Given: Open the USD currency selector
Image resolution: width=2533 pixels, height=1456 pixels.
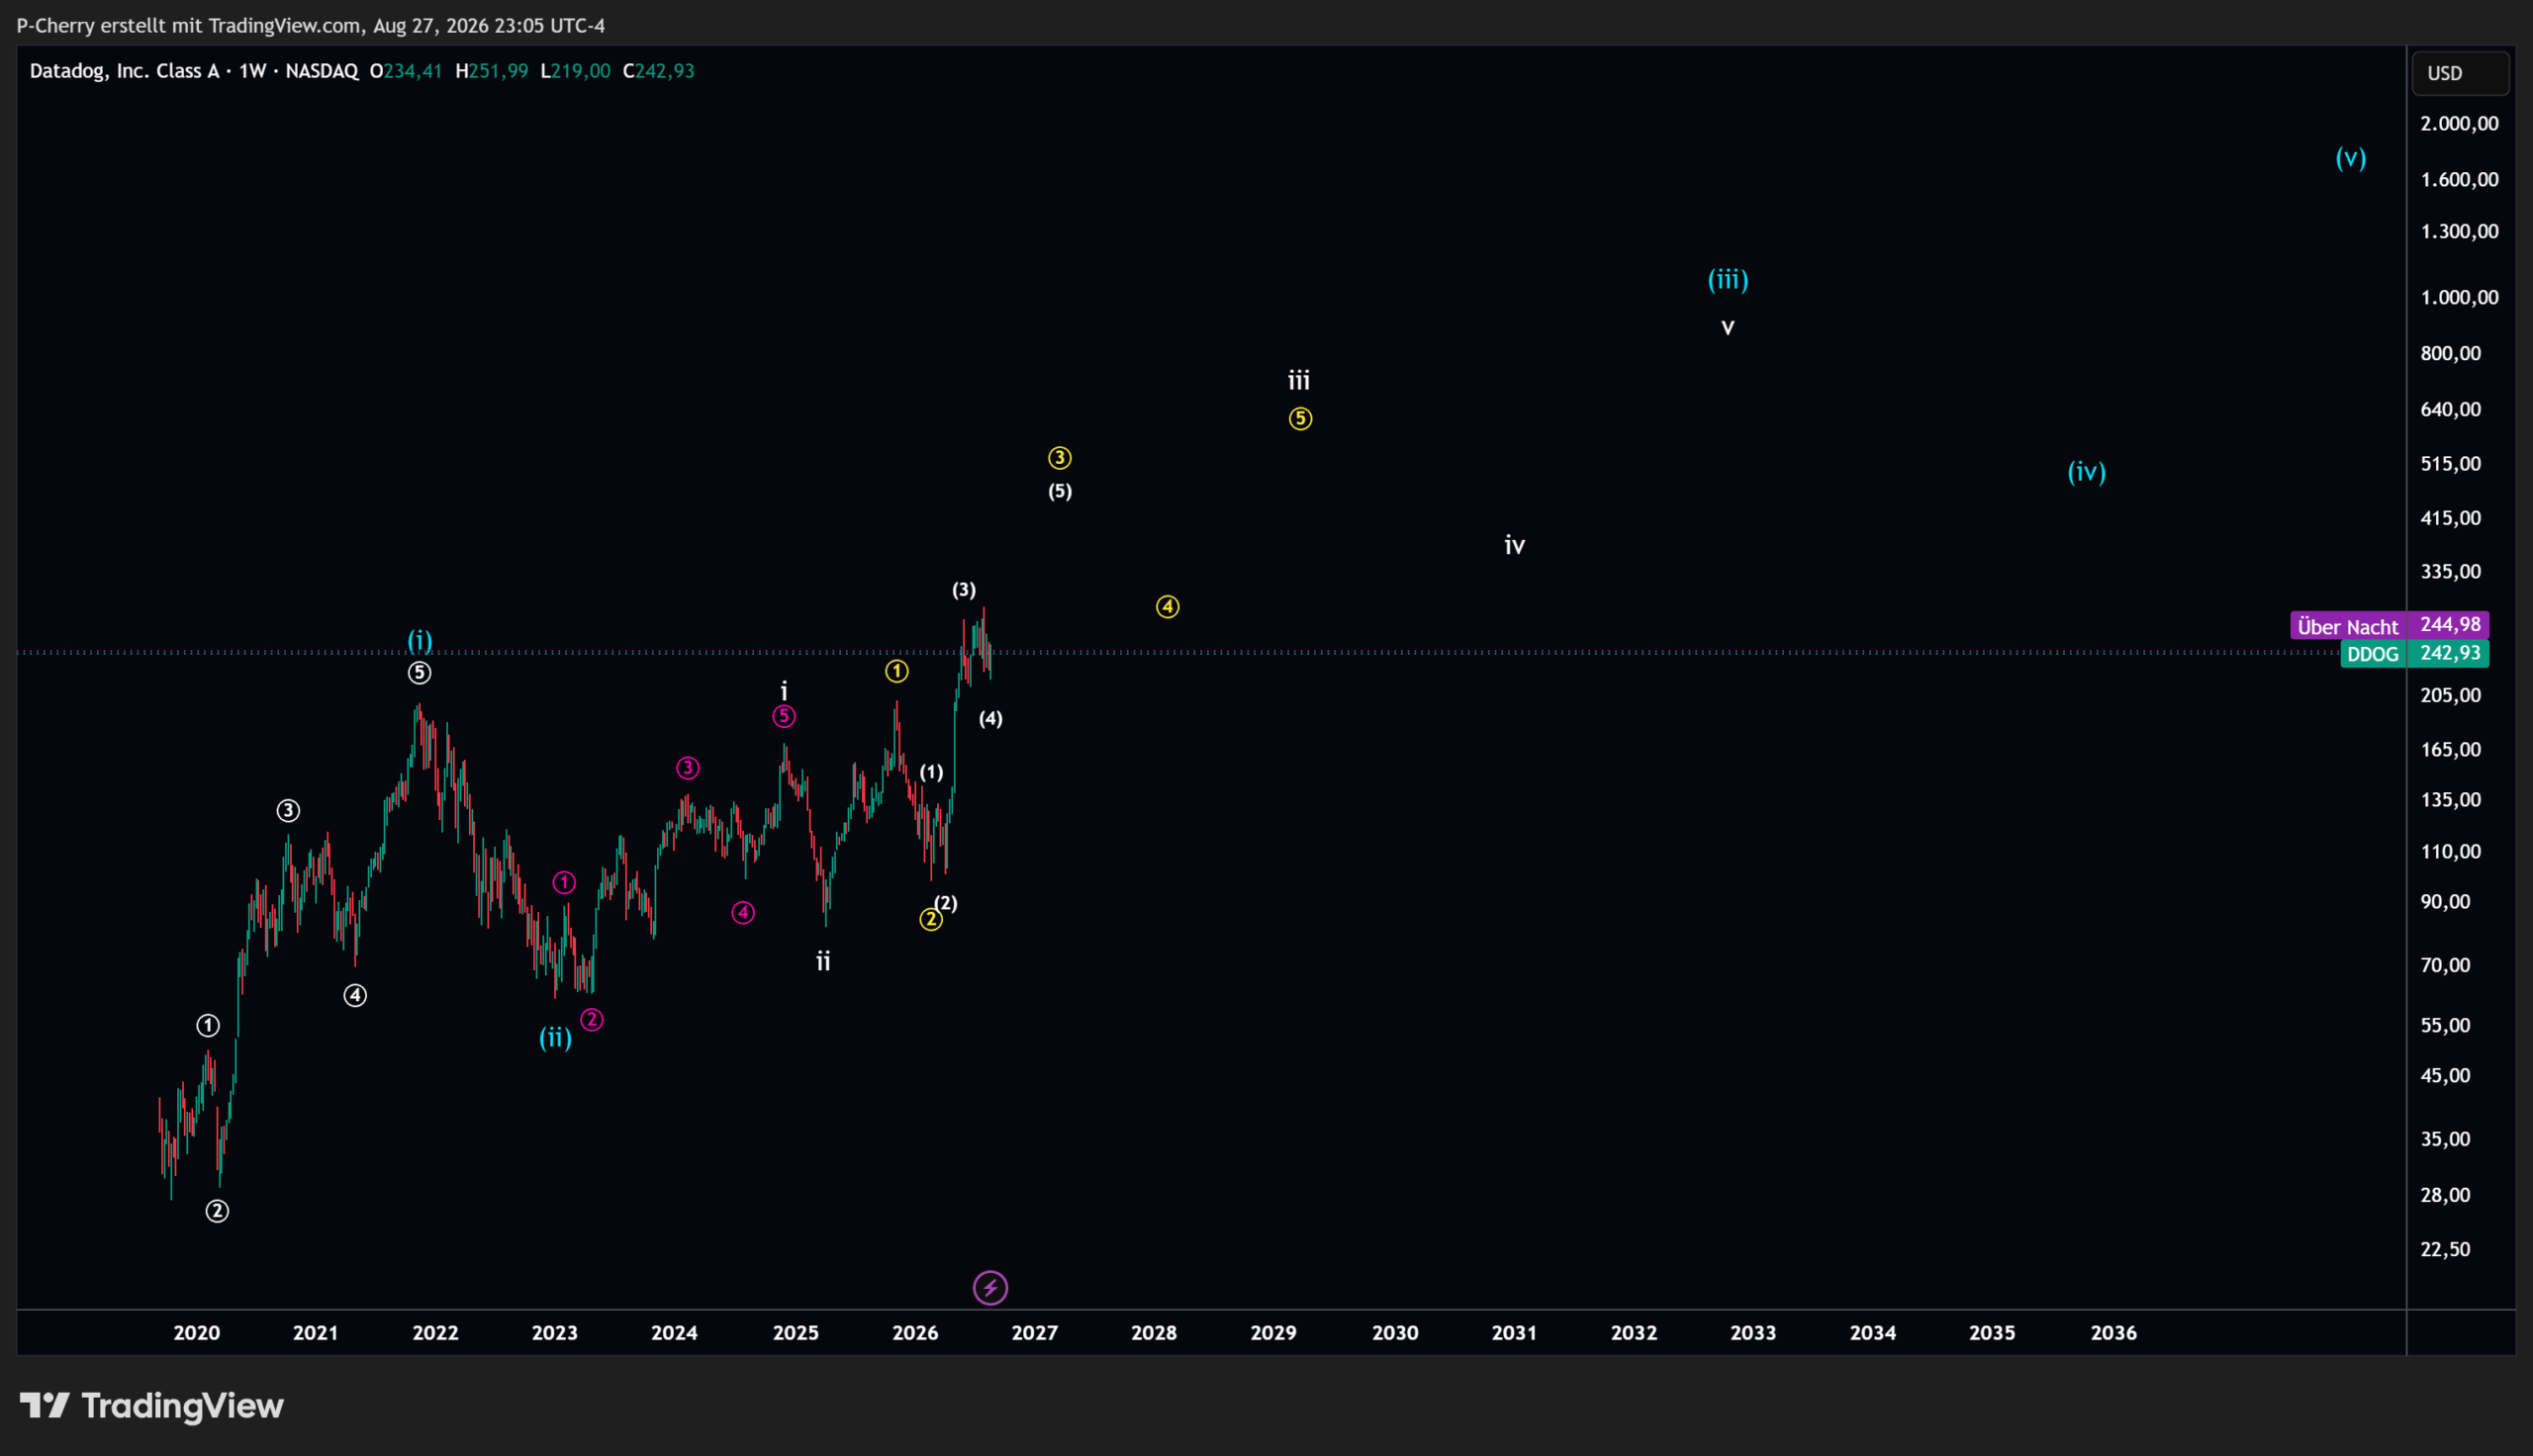Looking at the screenshot, I should click(x=2460, y=73).
